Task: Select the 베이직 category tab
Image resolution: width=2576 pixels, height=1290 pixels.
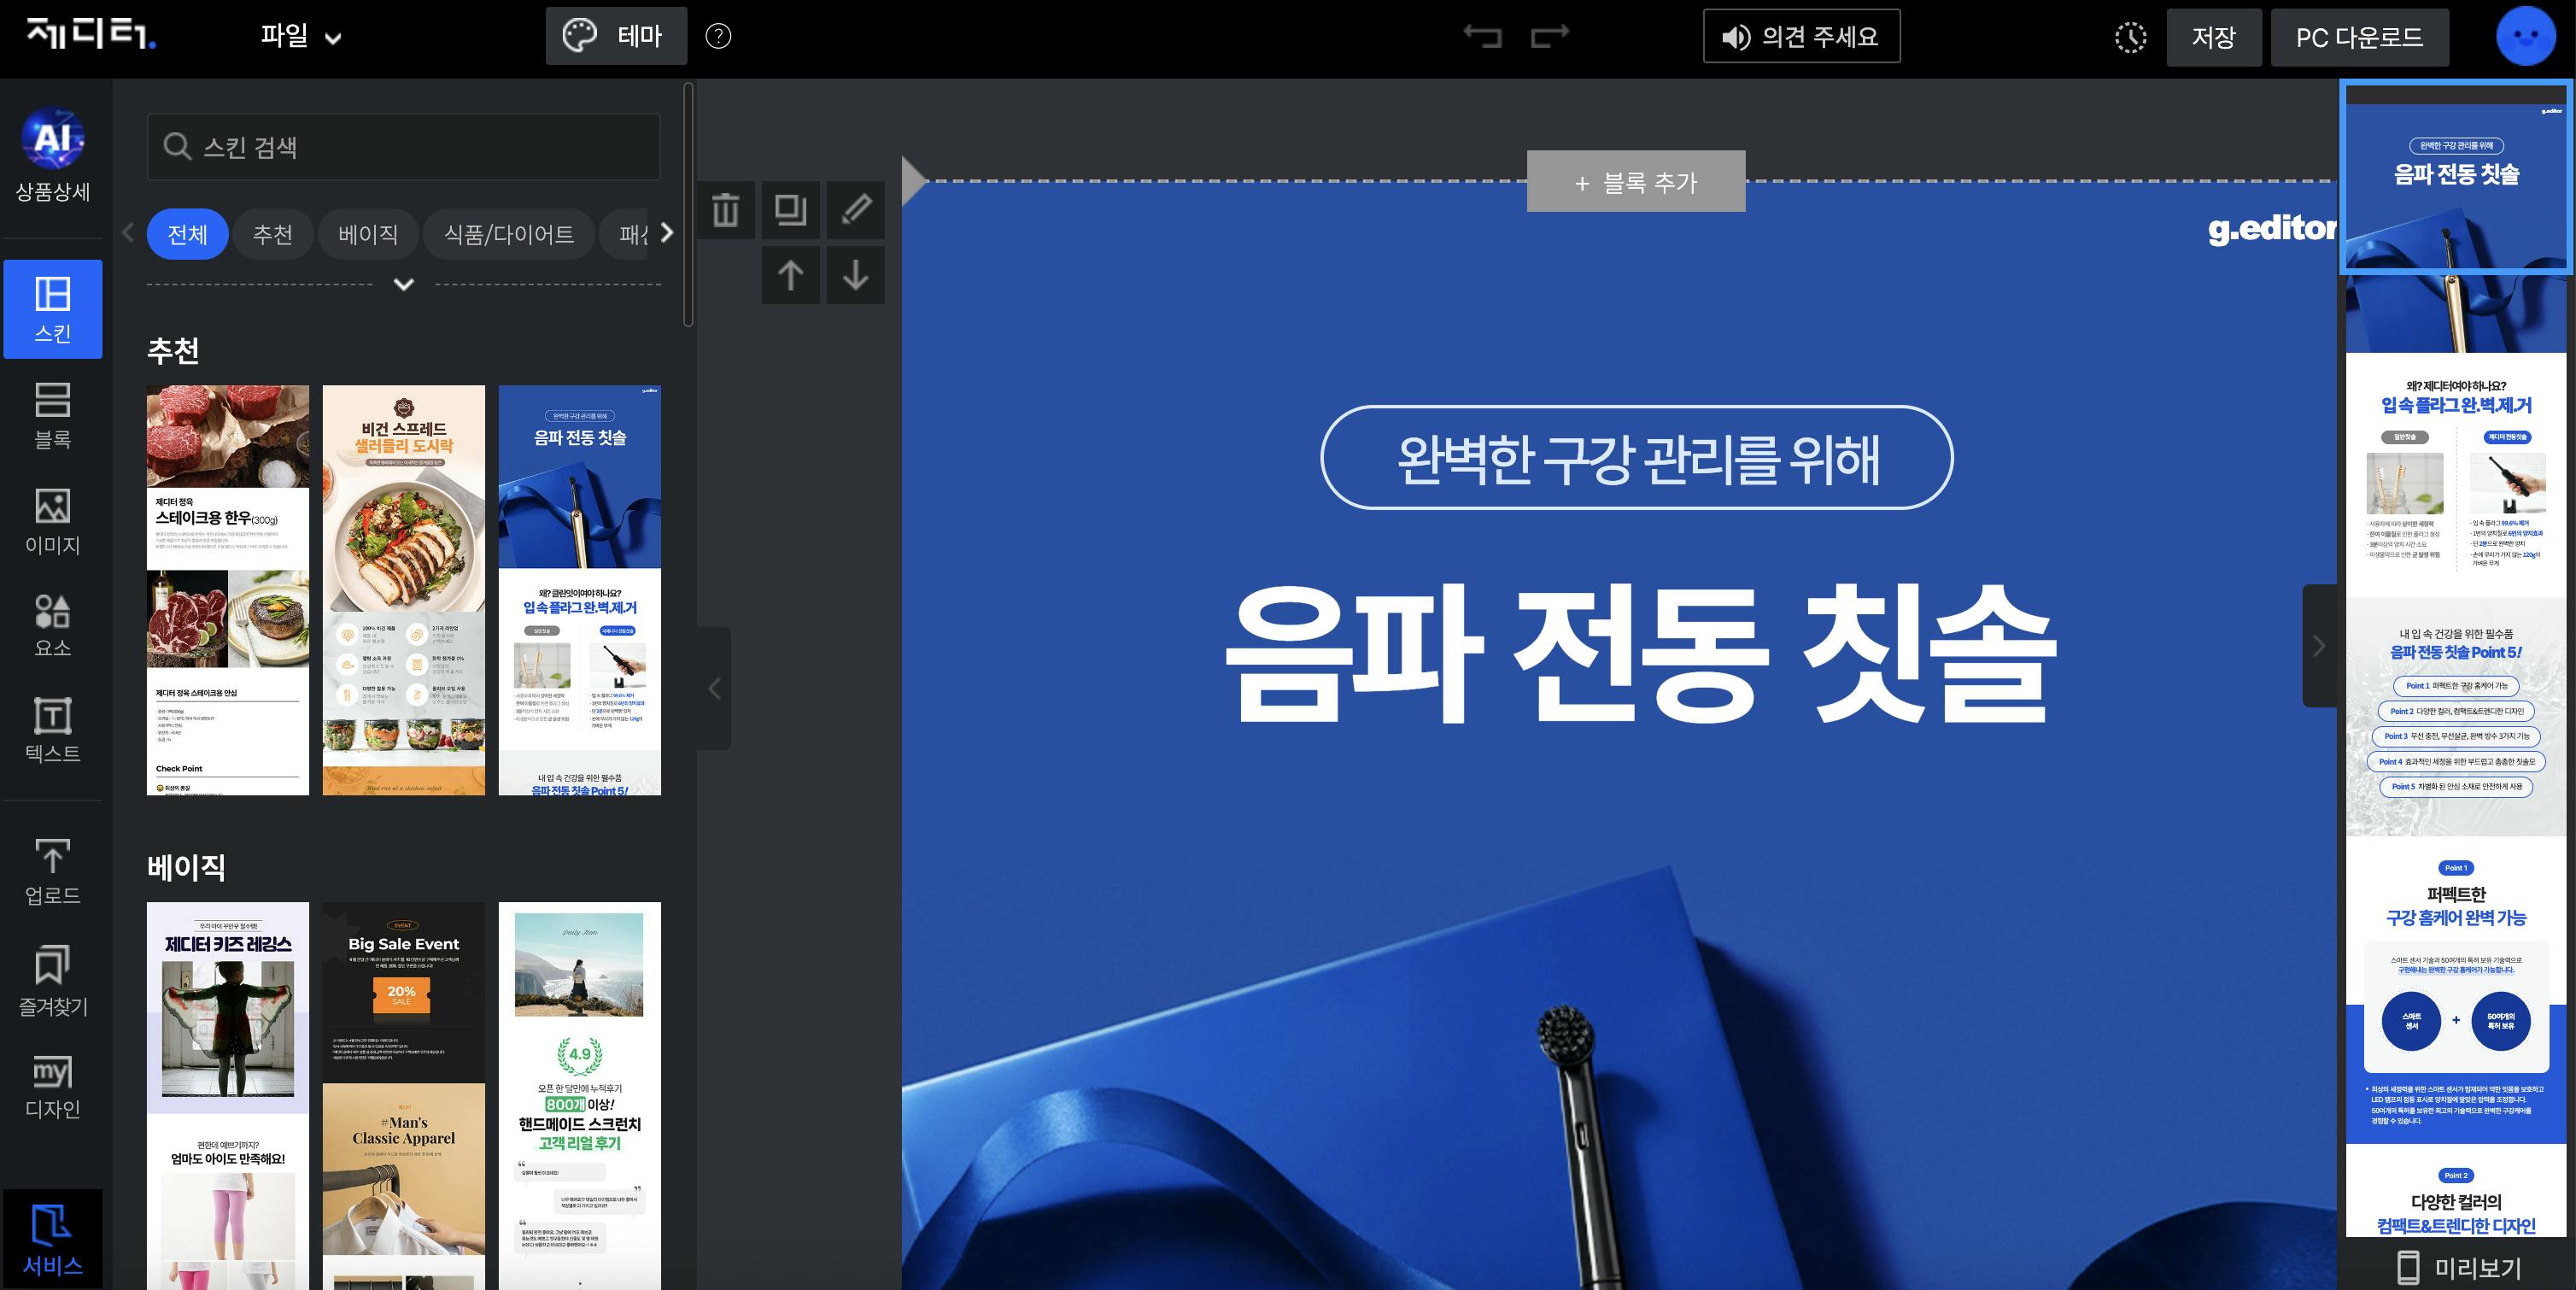Action: tap(368, 234)
